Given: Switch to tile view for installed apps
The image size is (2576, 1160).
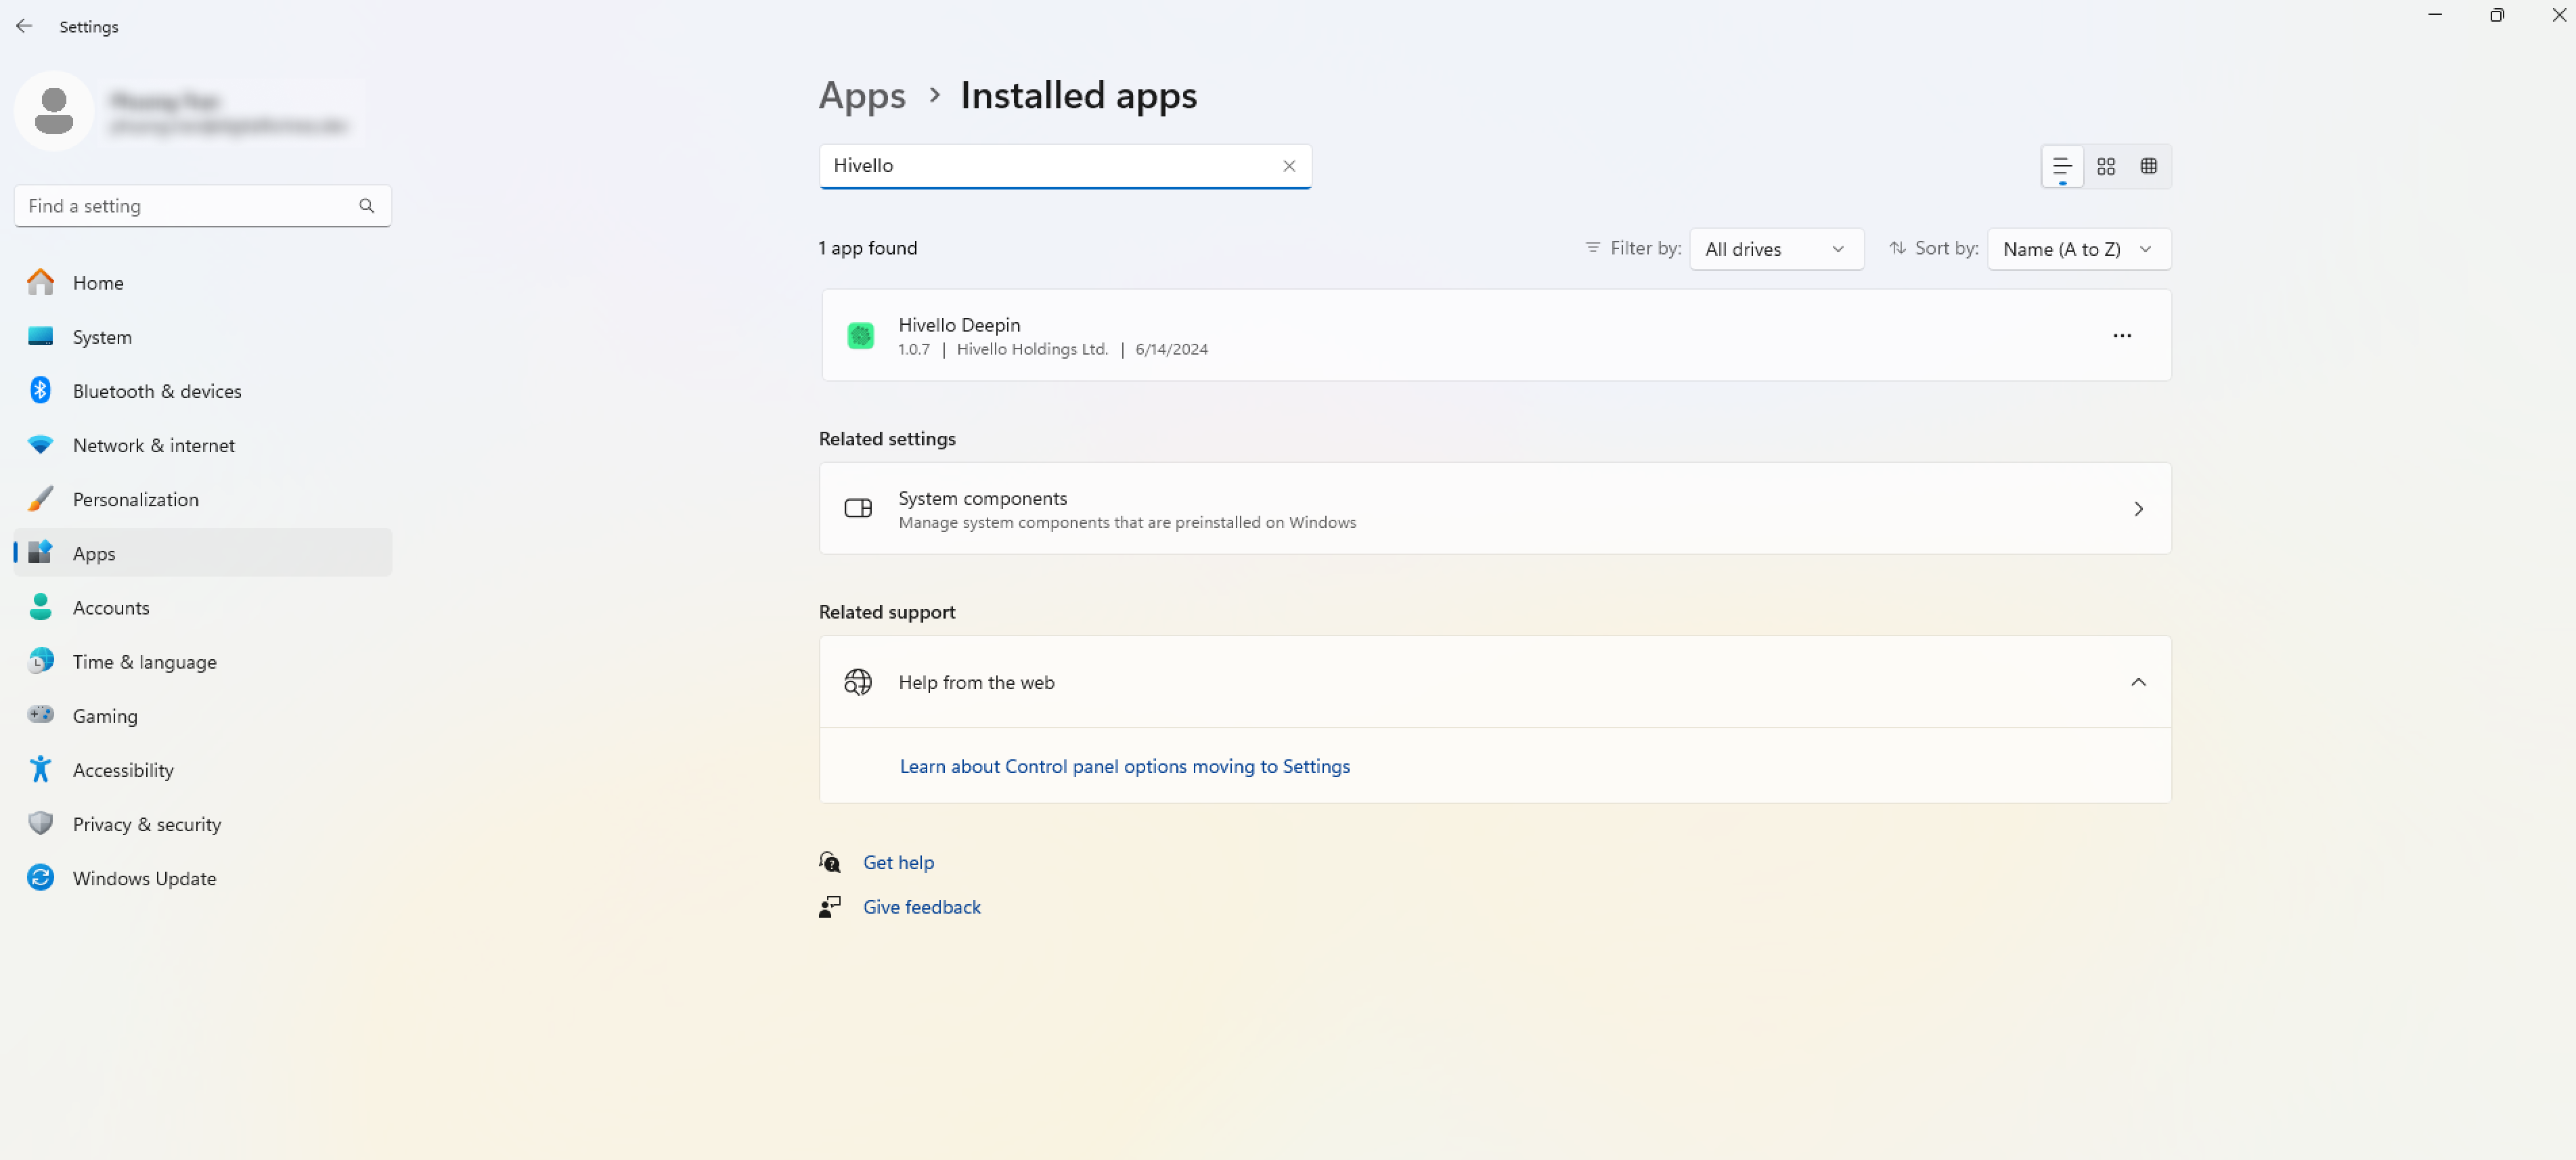Looking at the screenshot, I should pos(2106,166).
